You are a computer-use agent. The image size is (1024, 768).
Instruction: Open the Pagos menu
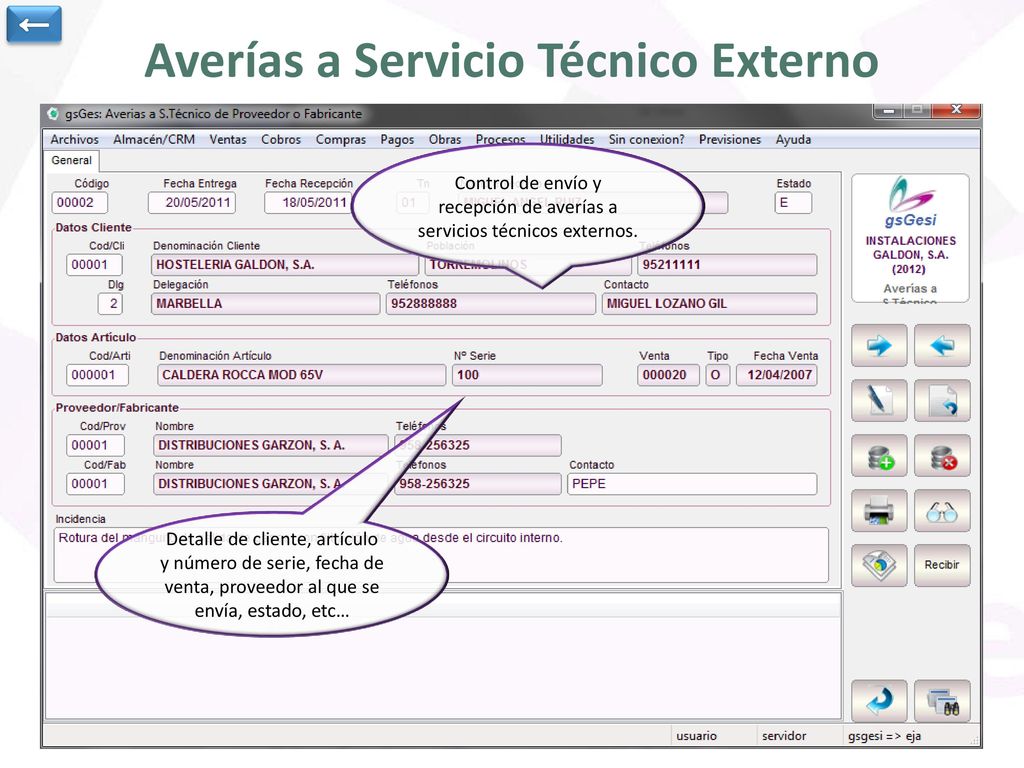point(397,139)
